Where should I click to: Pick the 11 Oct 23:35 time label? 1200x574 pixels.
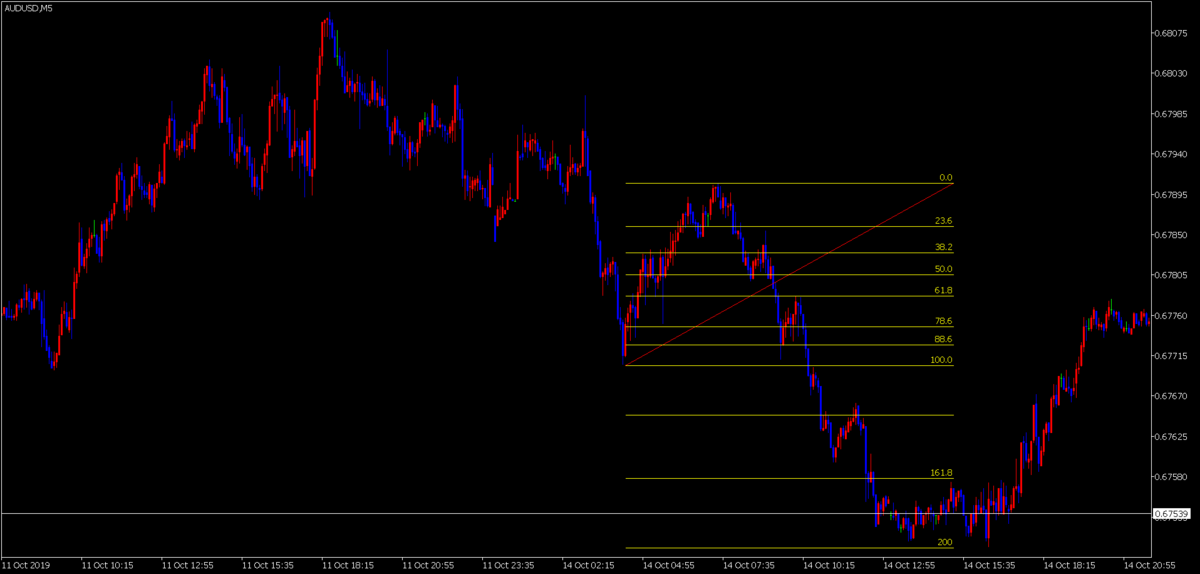click(508, 565)
